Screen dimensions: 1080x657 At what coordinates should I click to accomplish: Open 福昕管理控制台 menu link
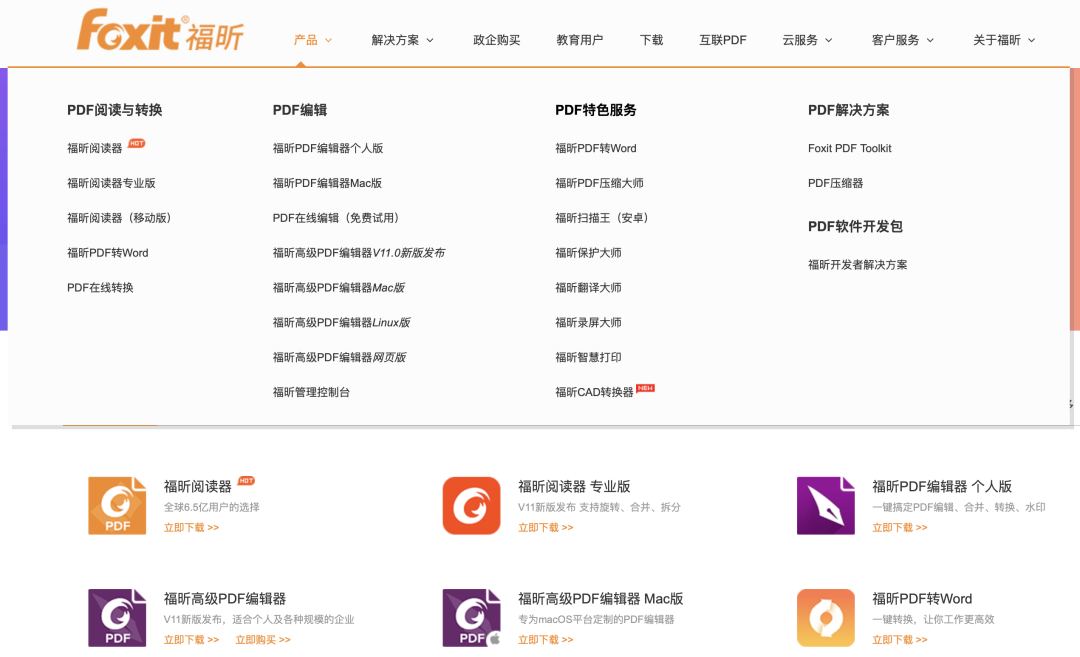311,393
